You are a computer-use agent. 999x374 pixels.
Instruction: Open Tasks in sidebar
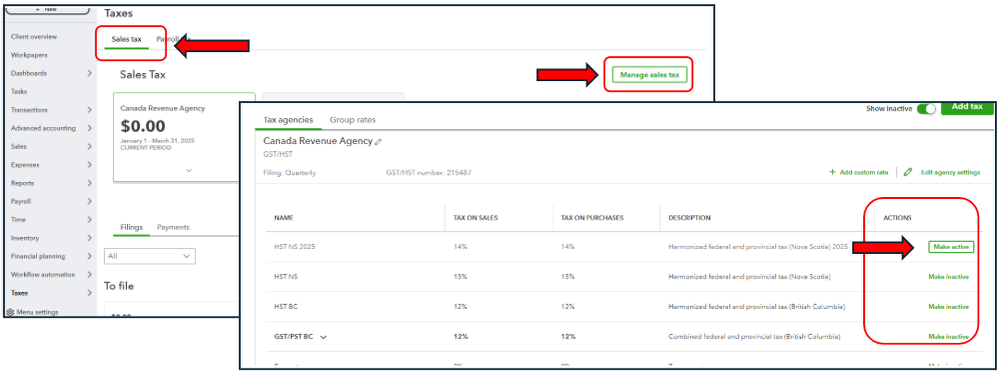pos(18,92)
